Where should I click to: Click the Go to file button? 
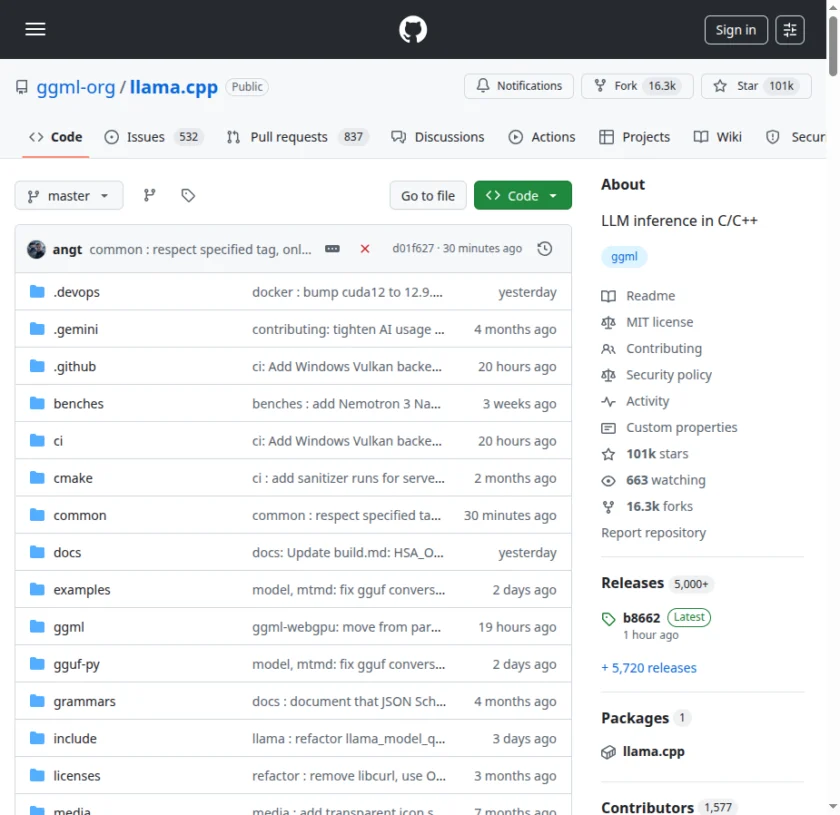click(x=428, y=196)
